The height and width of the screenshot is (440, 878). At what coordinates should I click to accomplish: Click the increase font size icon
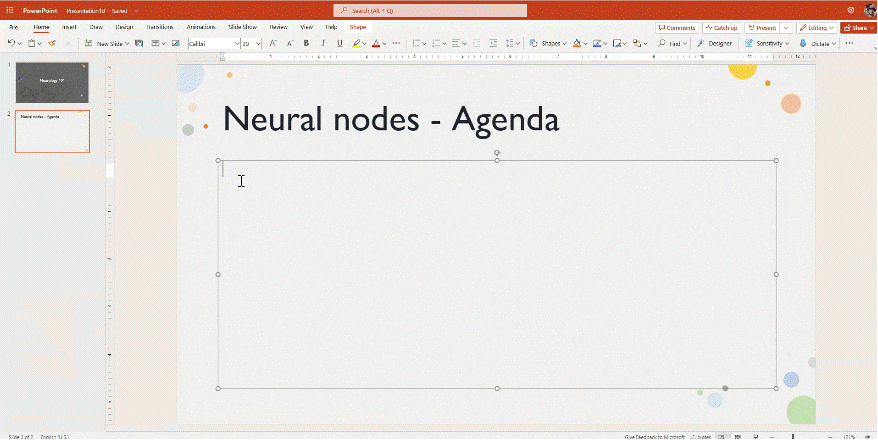pos(273,44)
